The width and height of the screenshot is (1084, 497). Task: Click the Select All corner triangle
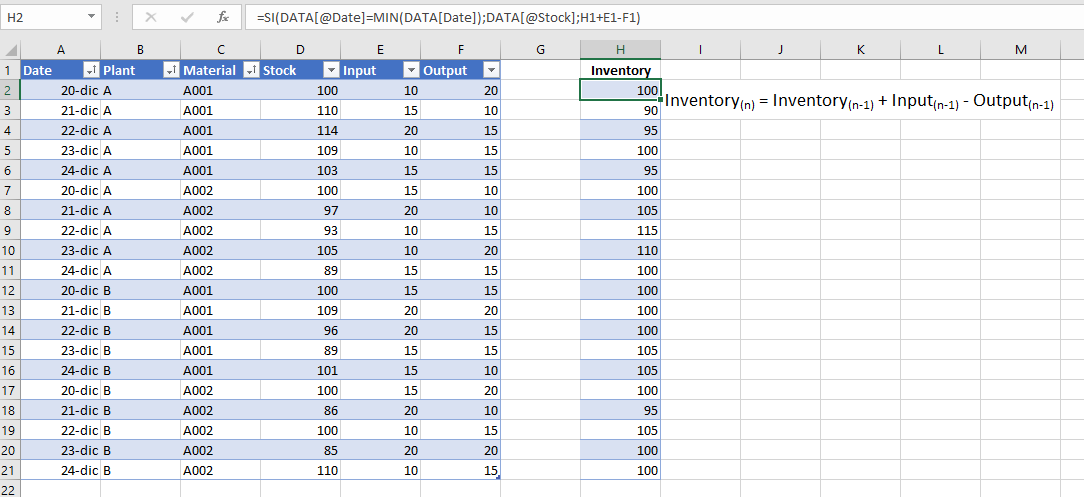[10, 50]
